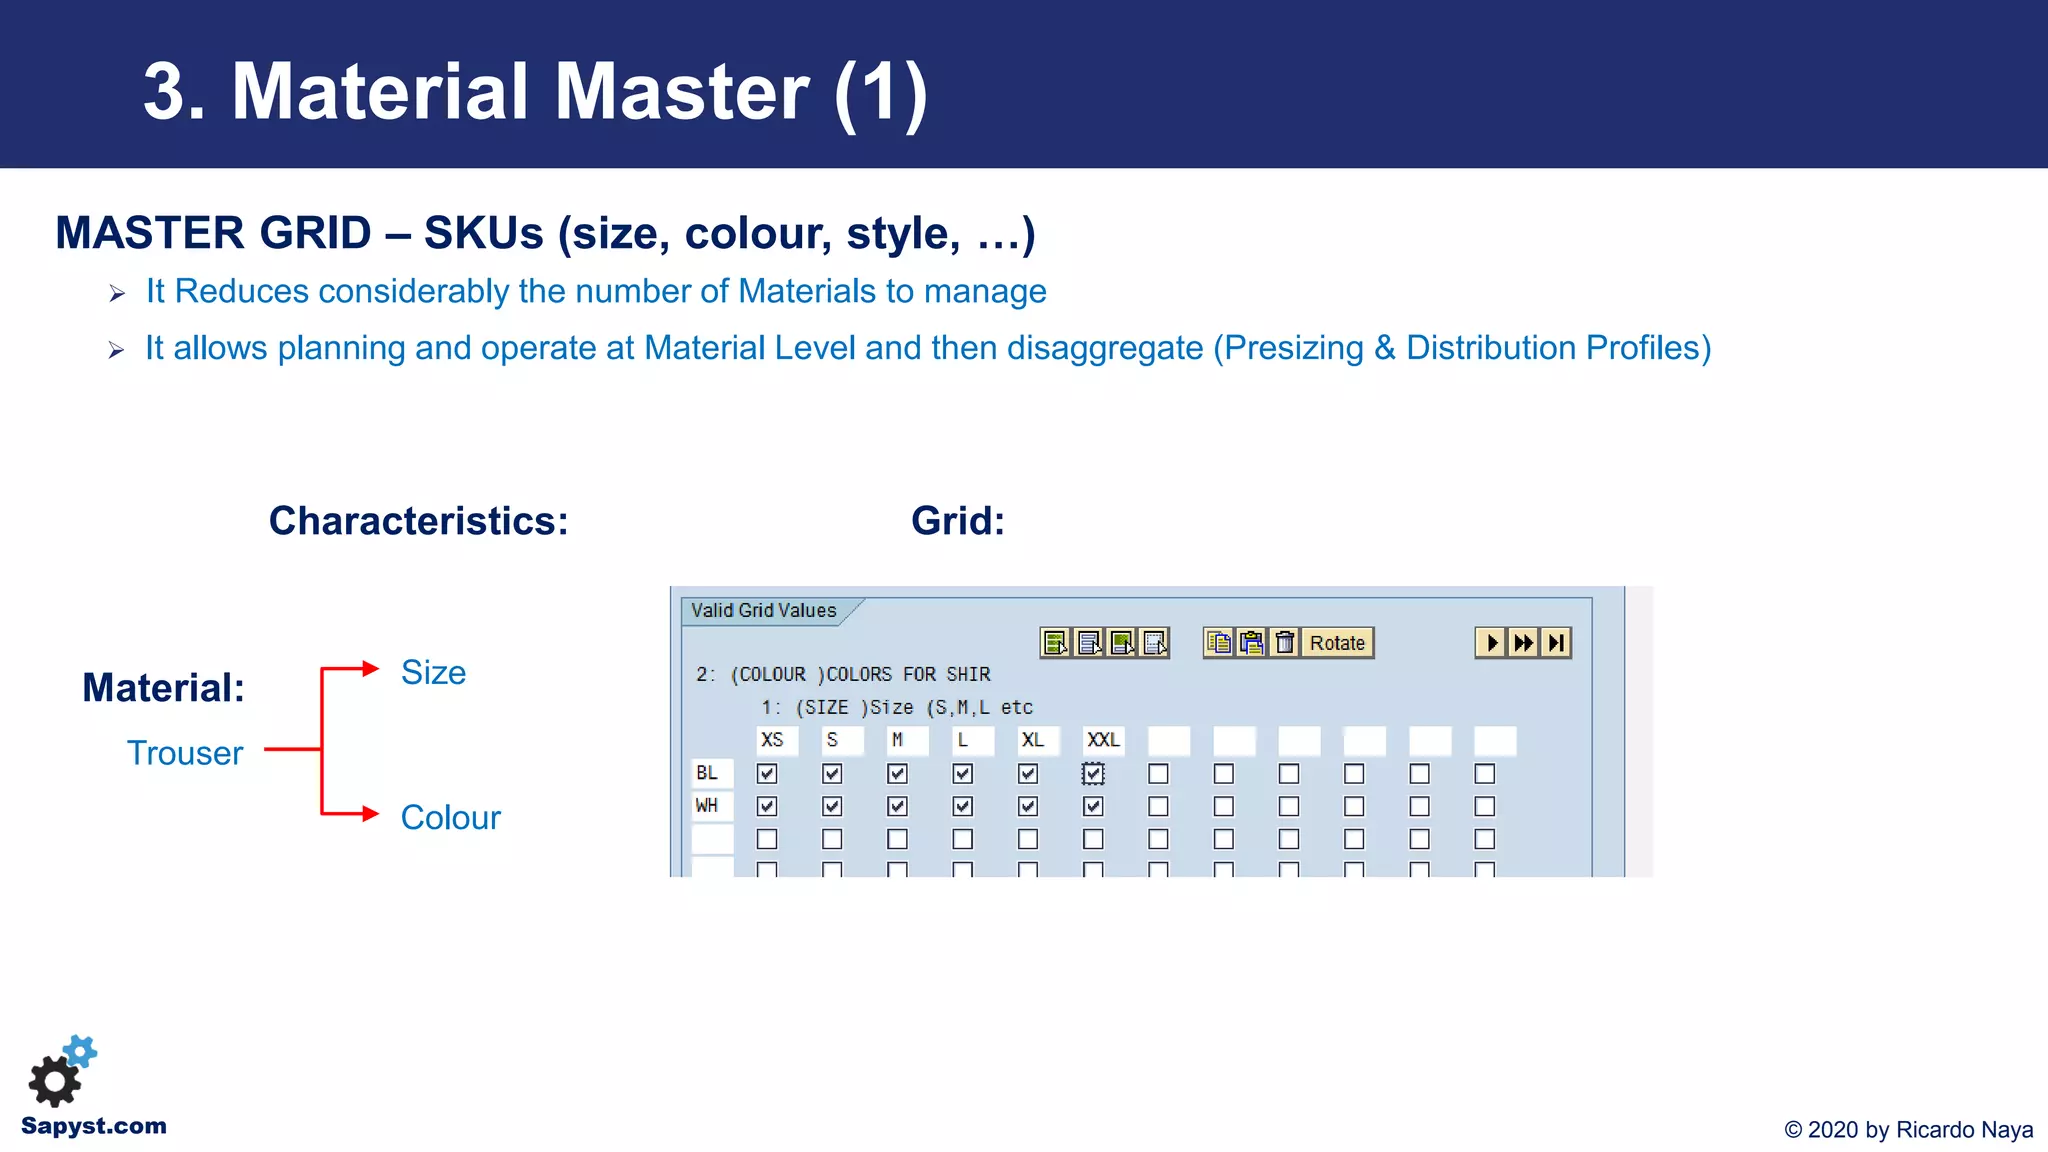This screenshot has height=1152, width=2048.
Task: Click the single-arrow next column icon
Action: tap(1491, 643)
